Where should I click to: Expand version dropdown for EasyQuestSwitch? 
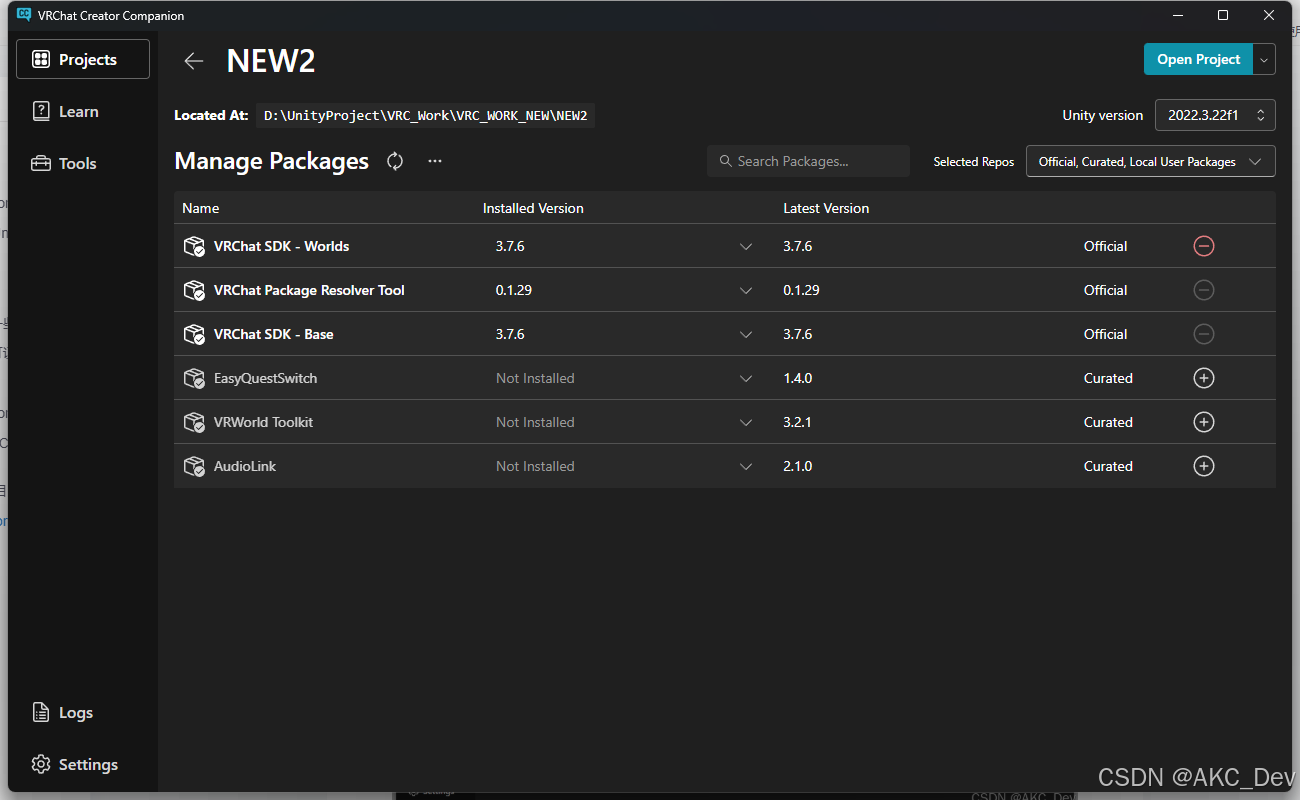tap(746, 379)
